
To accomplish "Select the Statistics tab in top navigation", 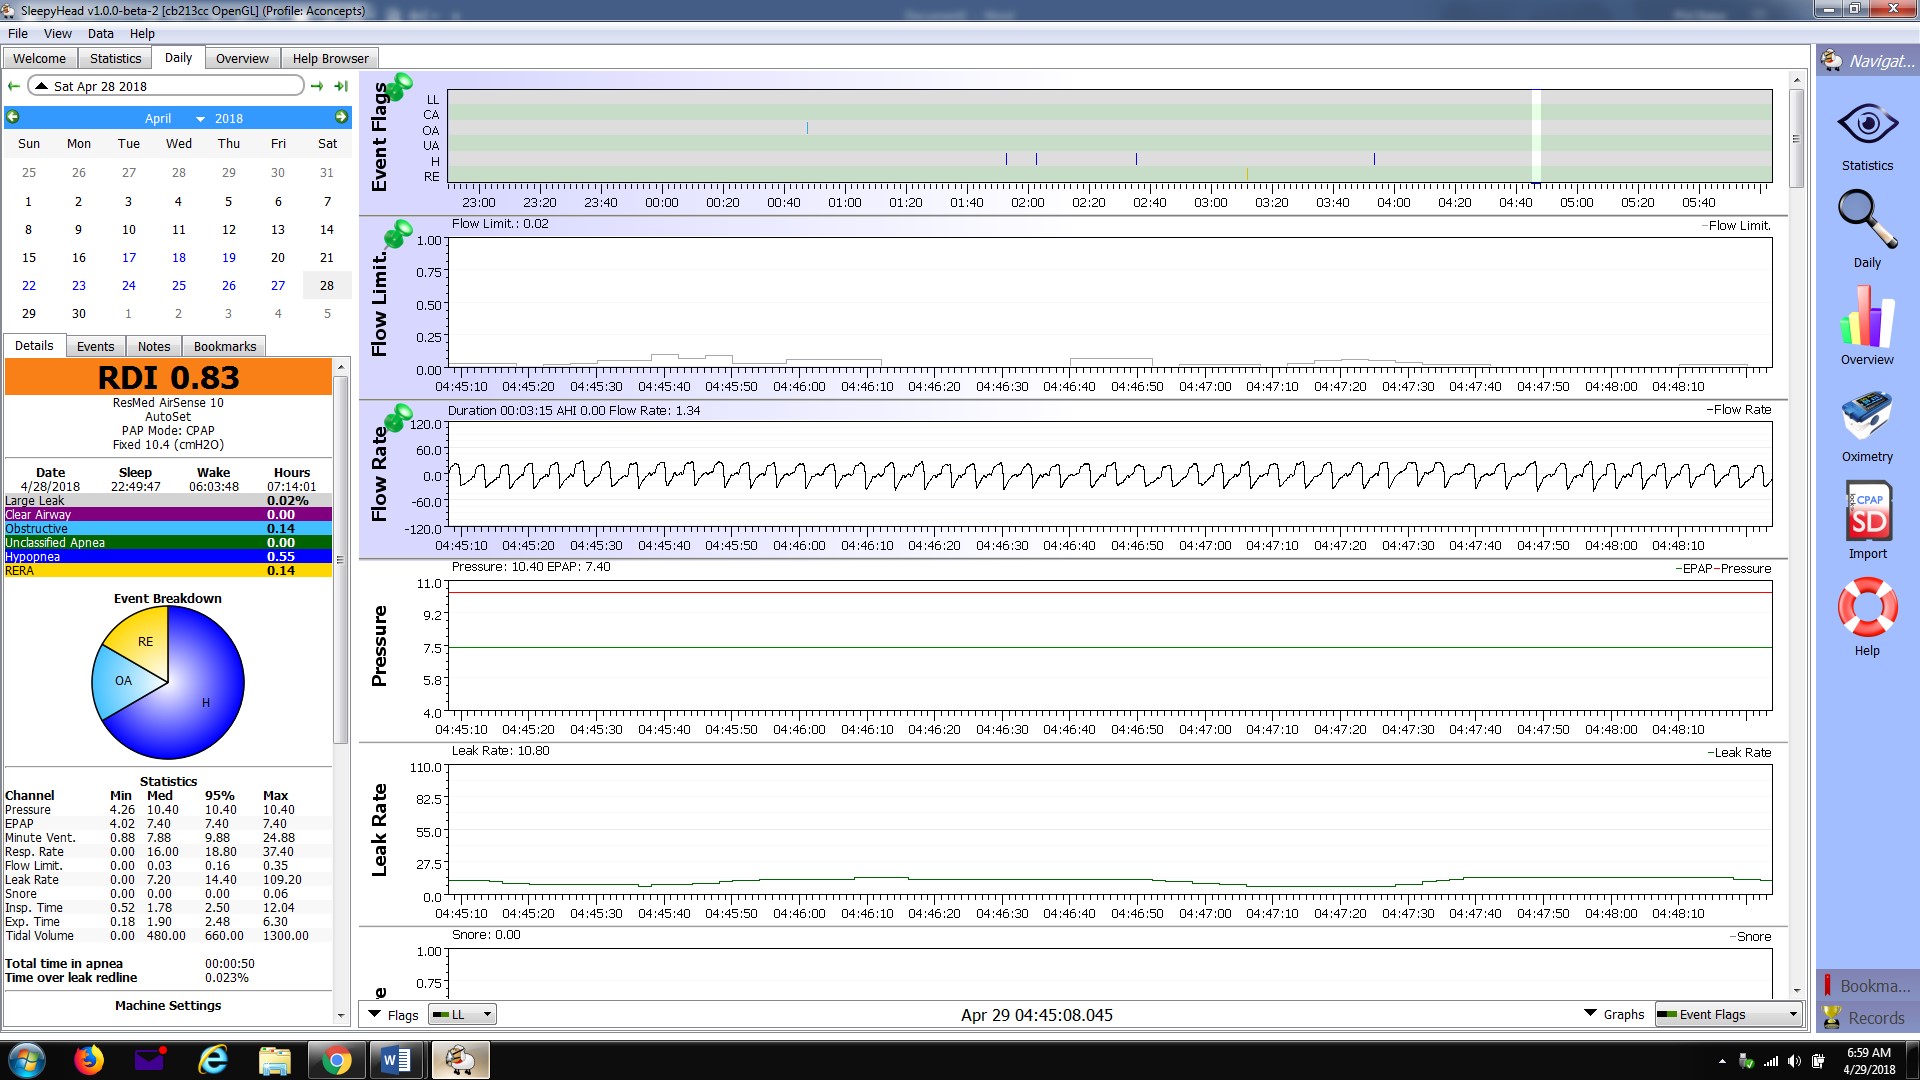I will click(115, 58).
